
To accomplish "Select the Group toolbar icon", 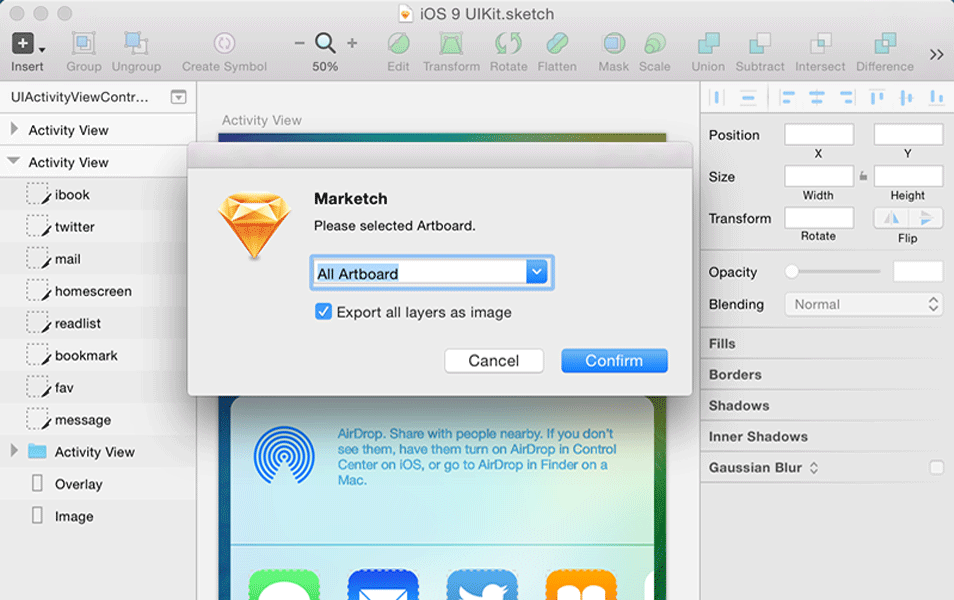I will click(84, 44).
